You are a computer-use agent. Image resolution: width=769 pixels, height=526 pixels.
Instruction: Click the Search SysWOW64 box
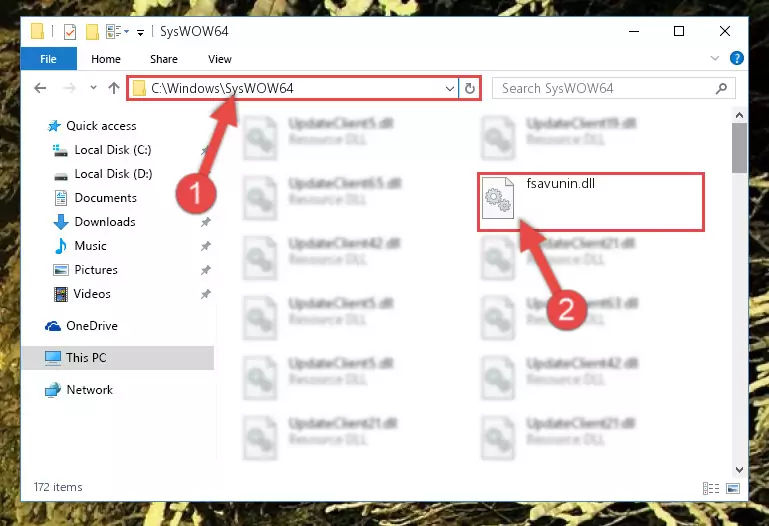[614, 88]
